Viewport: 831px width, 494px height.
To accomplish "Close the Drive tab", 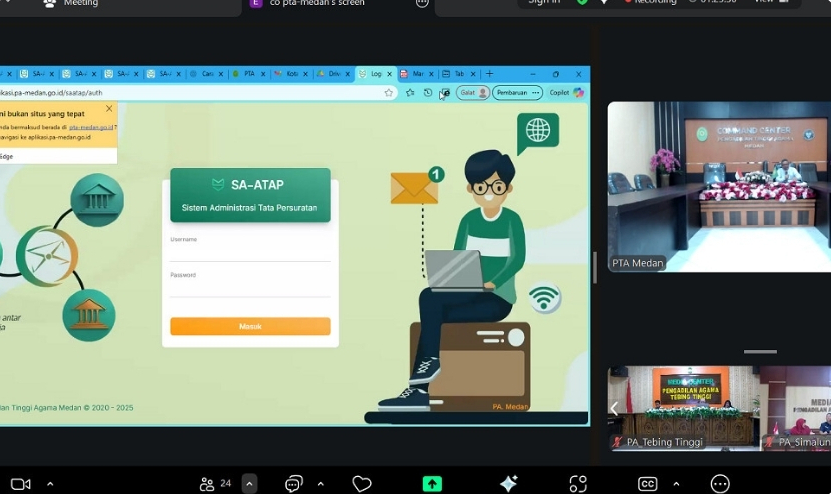I will click(x=348, y=74).
